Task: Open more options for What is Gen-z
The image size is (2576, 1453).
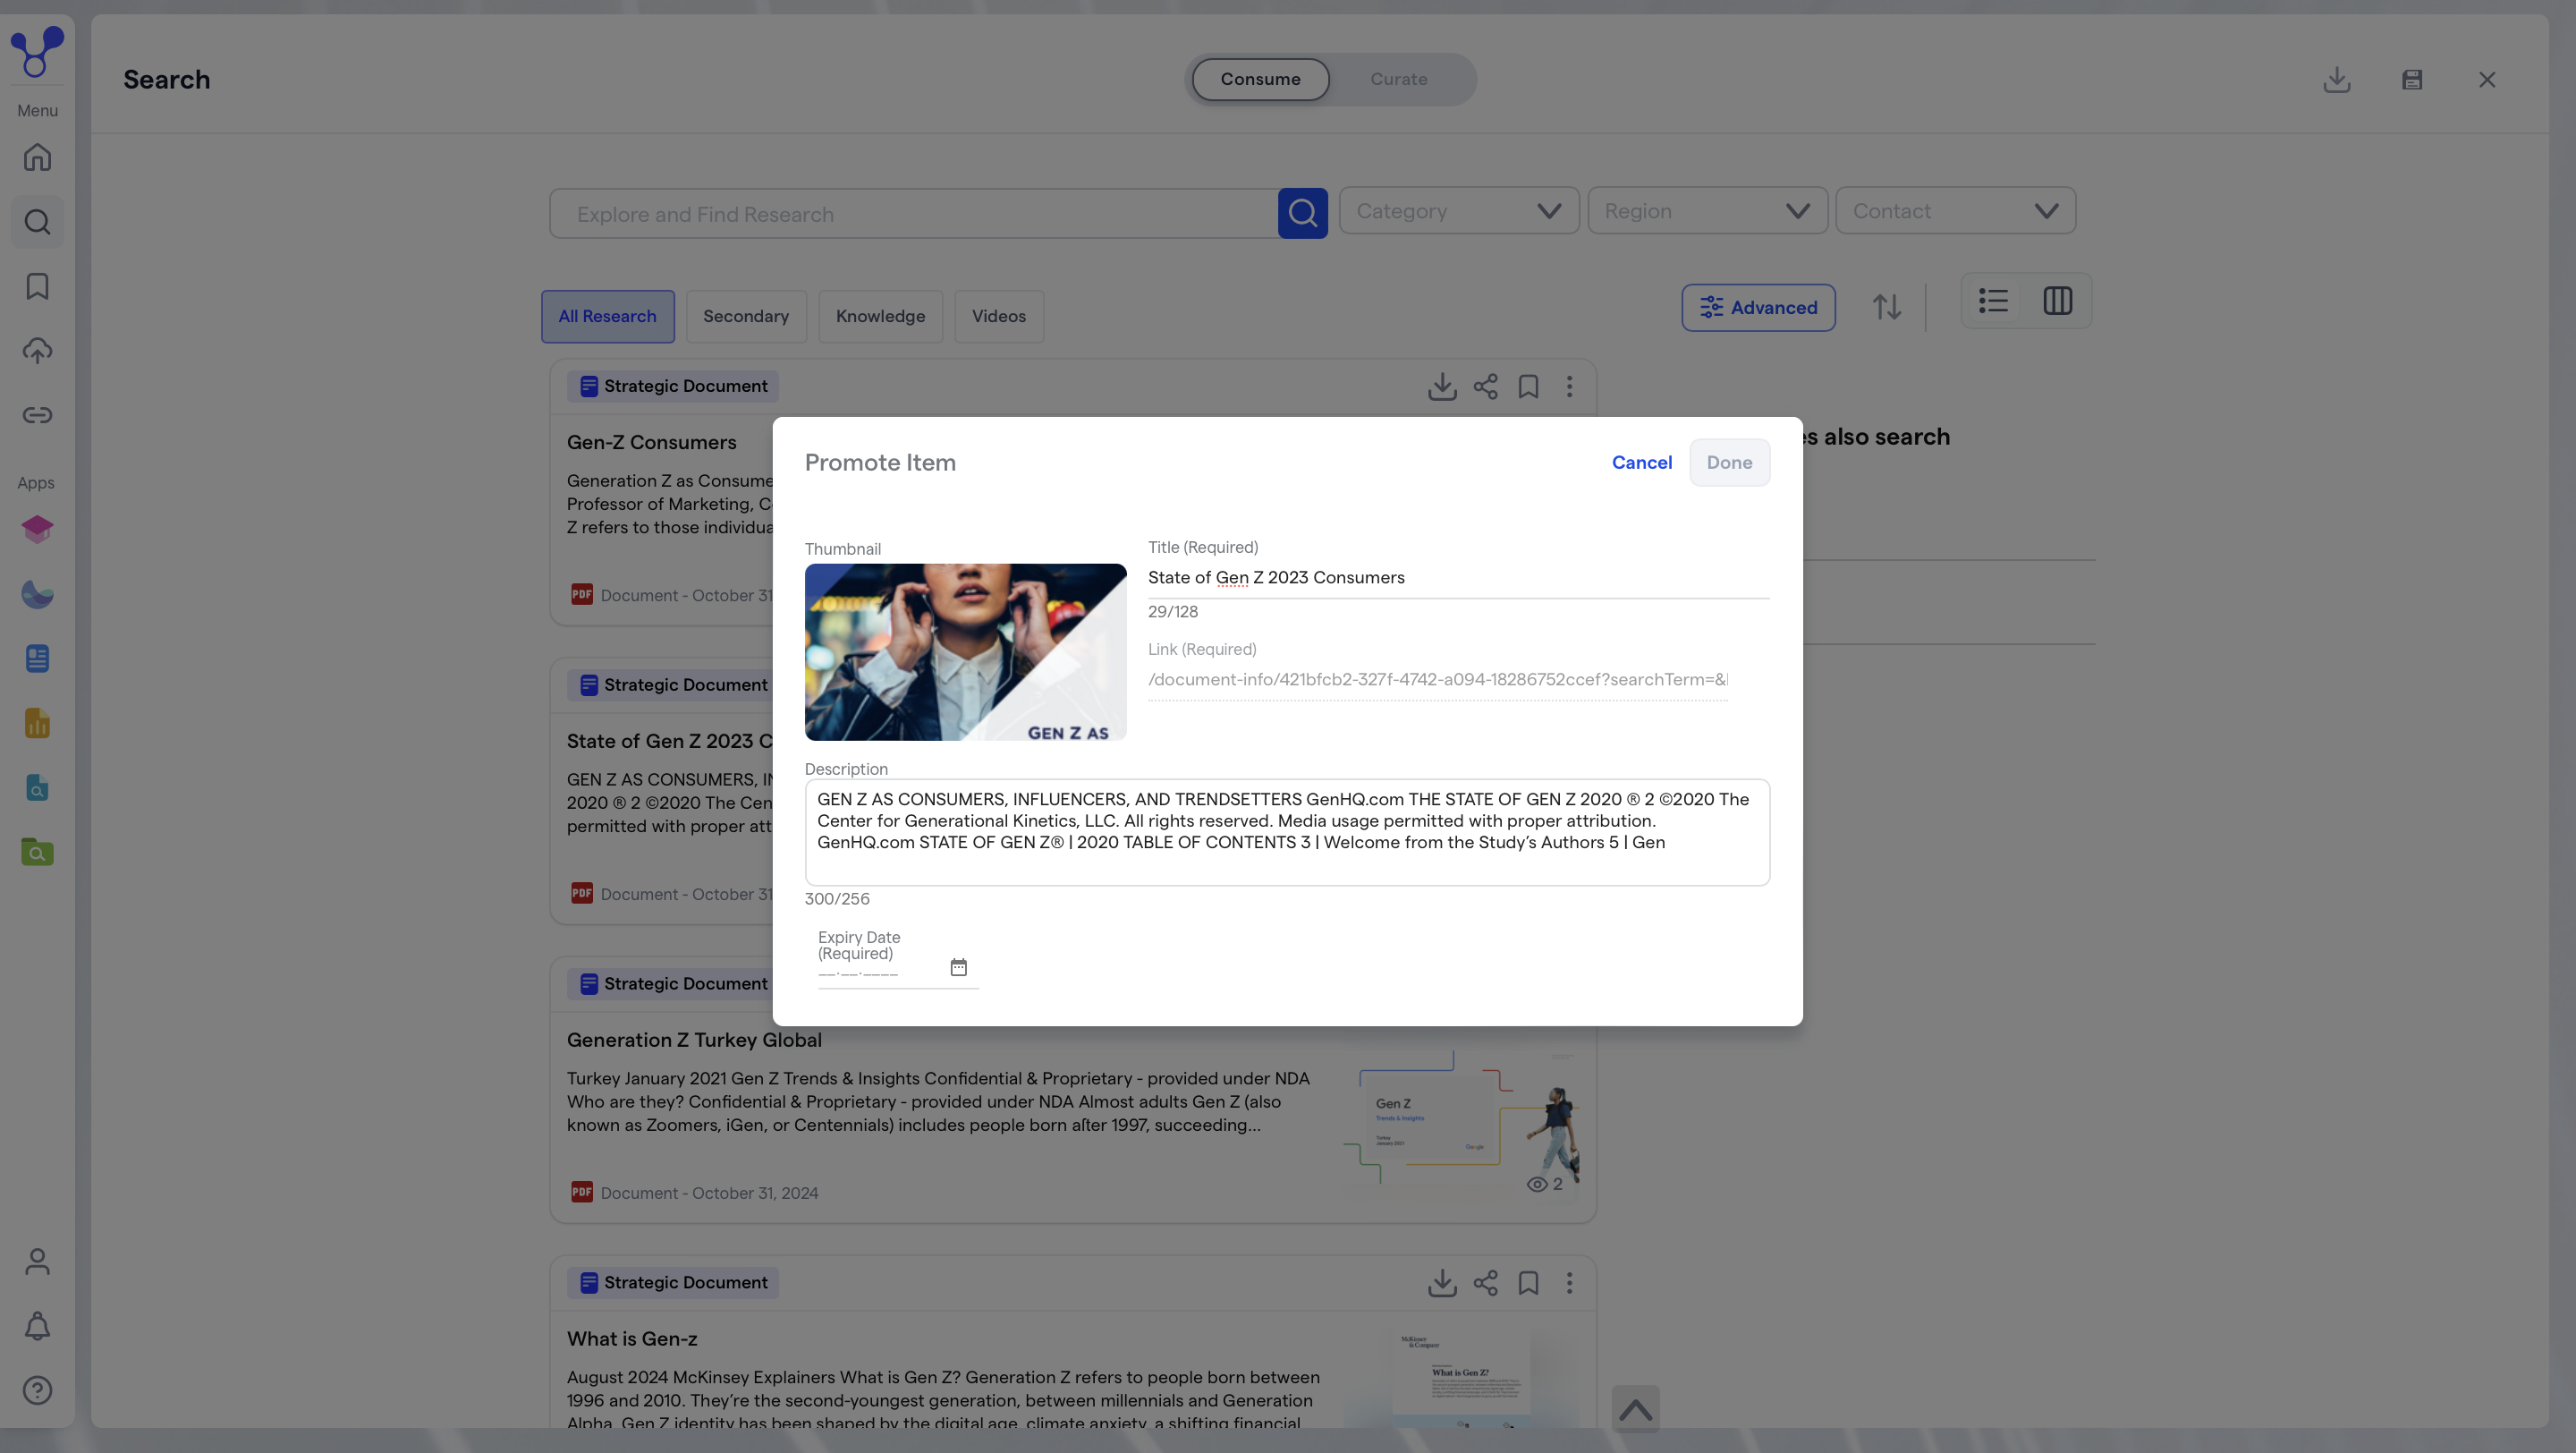Action: point(1569,1283)
